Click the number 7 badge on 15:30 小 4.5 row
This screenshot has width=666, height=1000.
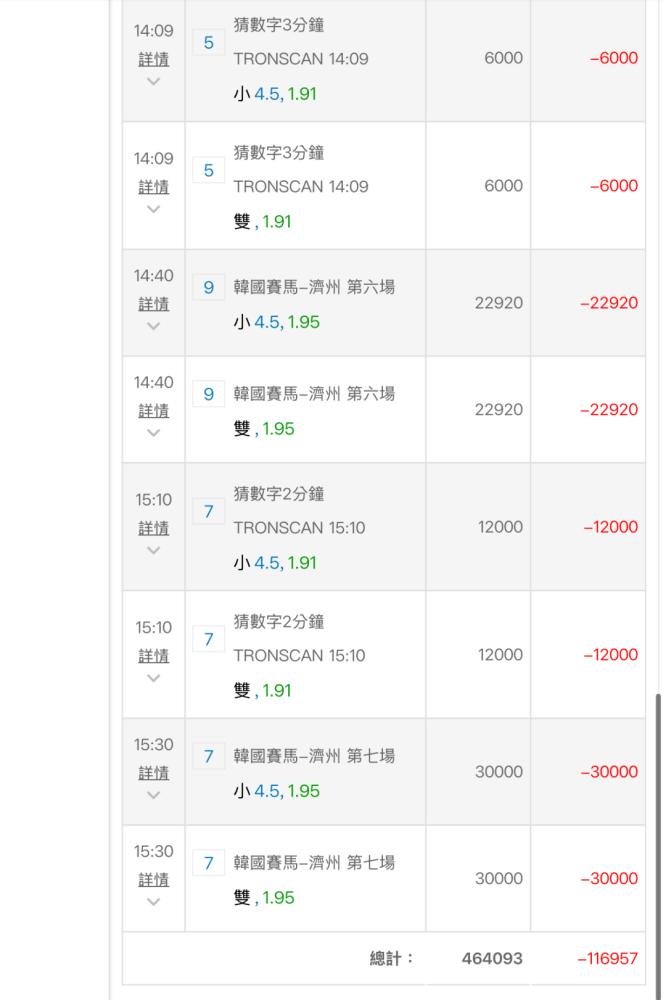tap(209, 756)
